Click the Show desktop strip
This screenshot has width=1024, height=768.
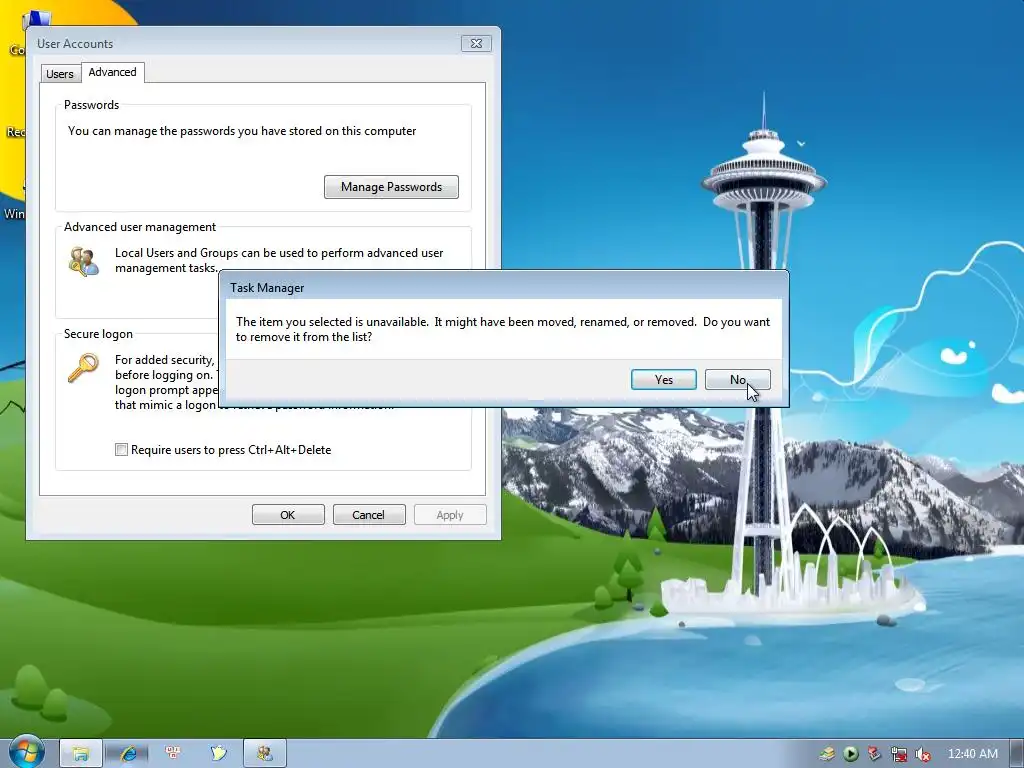pos(1017,754)
